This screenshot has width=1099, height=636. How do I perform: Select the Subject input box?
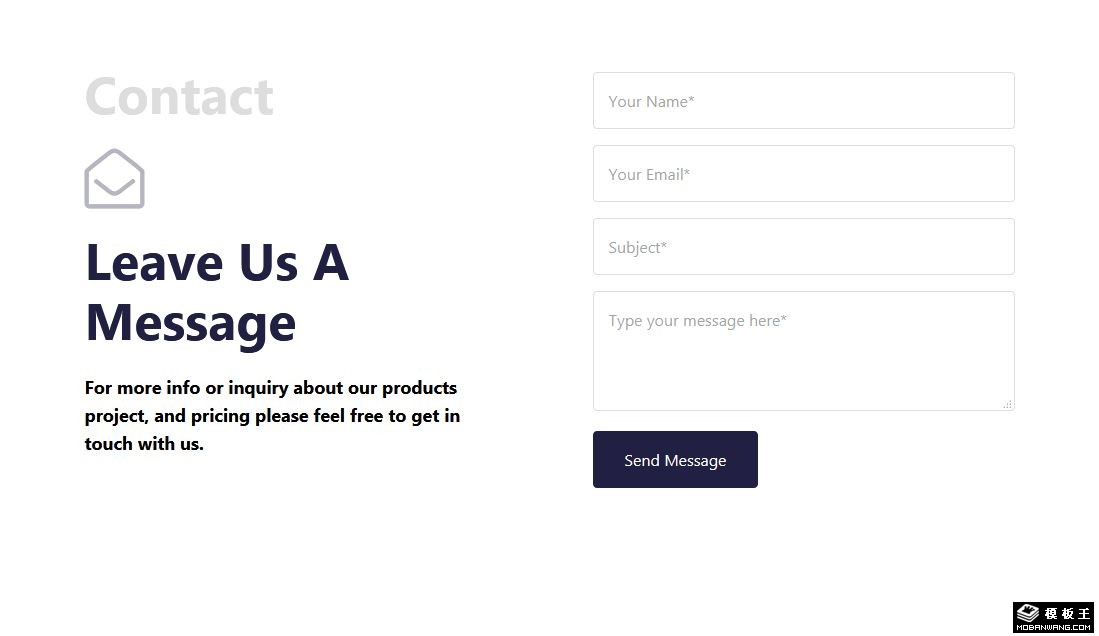pyautogui.click(x=803, y=246)
